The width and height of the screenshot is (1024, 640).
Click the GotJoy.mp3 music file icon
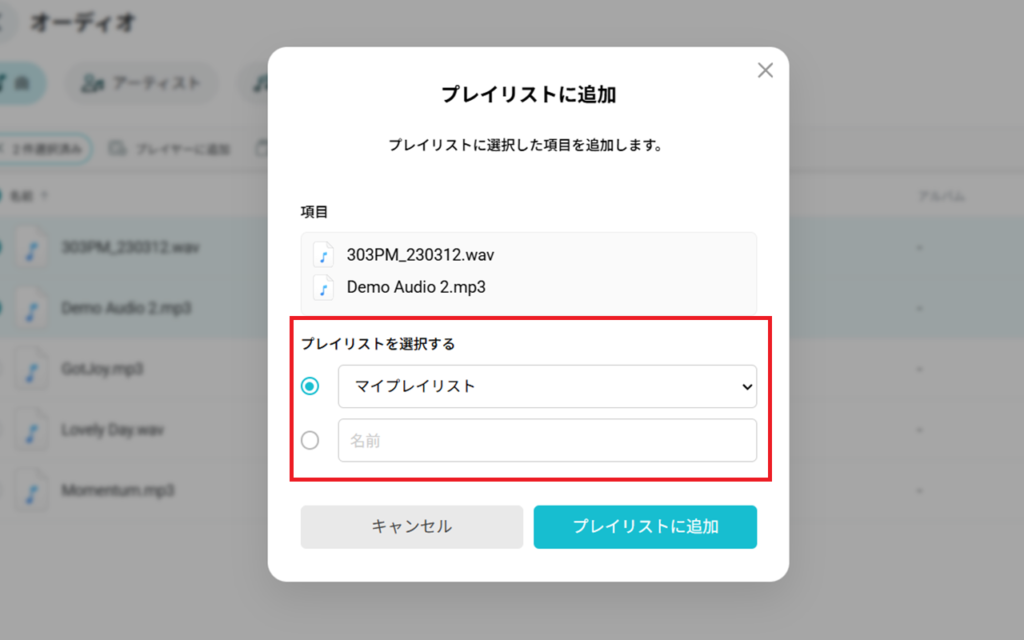32,370
